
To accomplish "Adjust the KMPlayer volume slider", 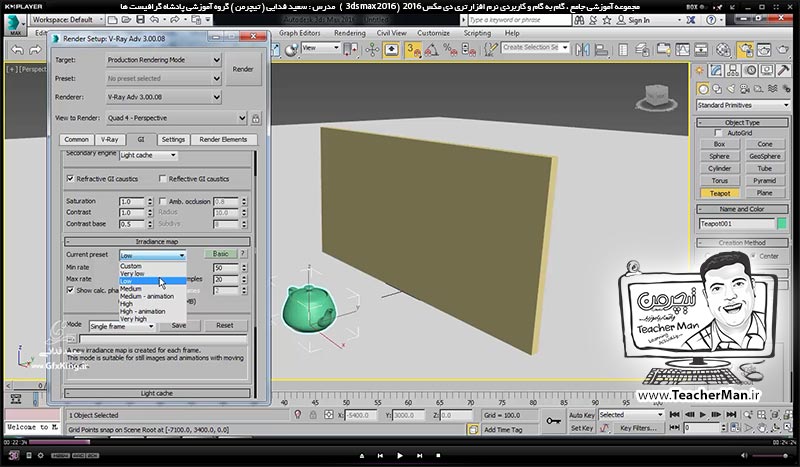I will point(770,455).
